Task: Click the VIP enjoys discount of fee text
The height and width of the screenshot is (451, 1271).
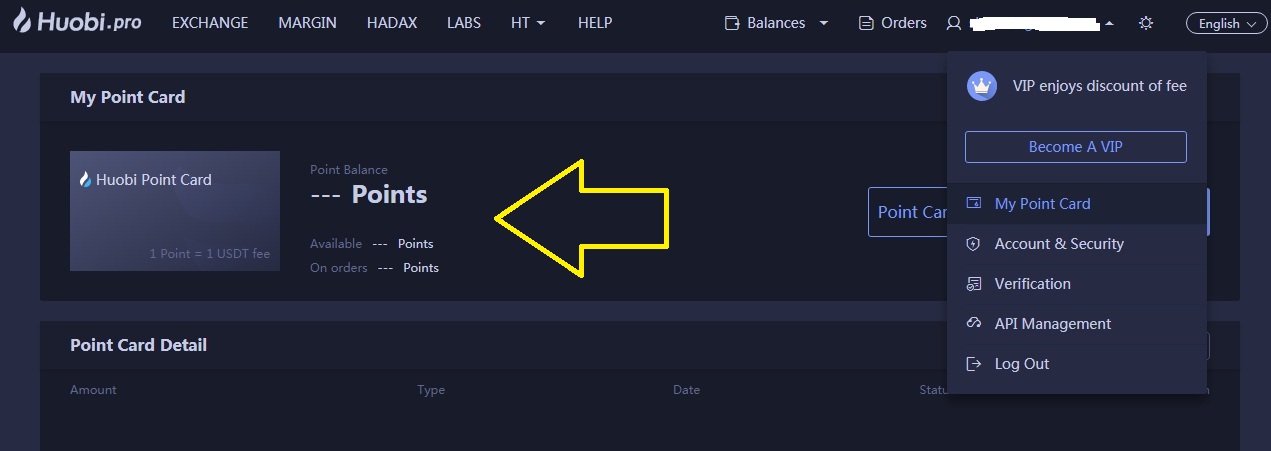Action: pyautogui.click(x=1100, y=86)
